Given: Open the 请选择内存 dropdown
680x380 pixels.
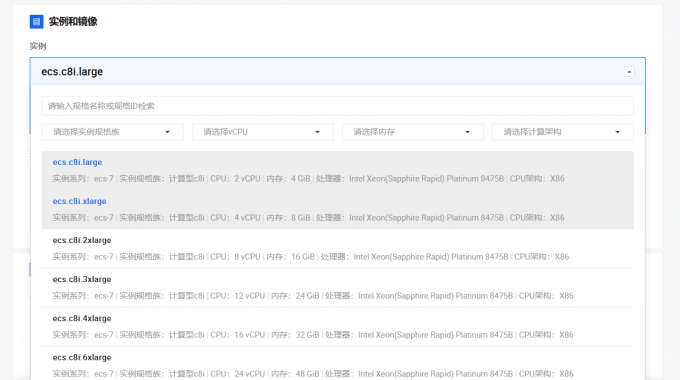Looking at the screenshot, I should click(x=413, y=132).
